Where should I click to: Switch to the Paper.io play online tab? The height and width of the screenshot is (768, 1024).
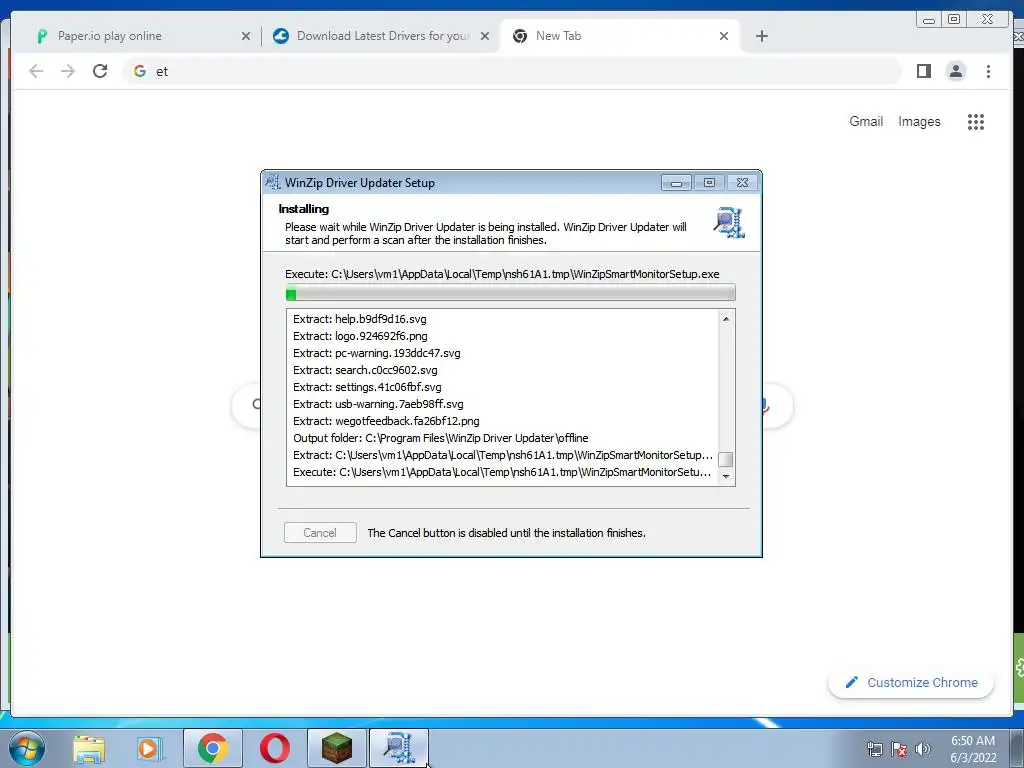[x=140, y=36]
